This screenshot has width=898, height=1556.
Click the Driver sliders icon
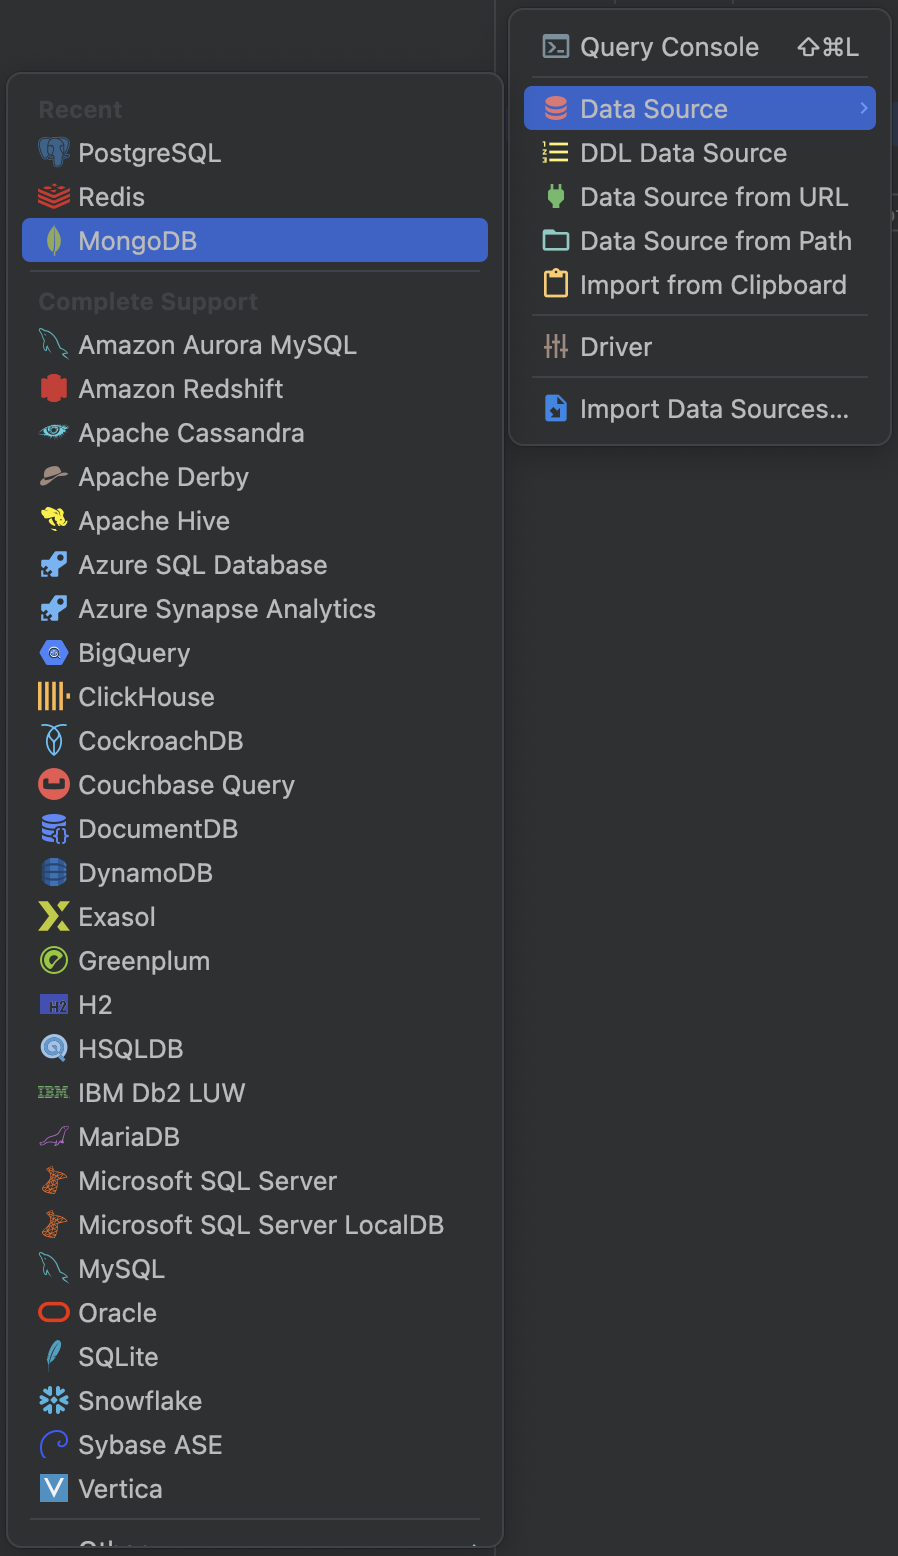click(x=556, y=347)
